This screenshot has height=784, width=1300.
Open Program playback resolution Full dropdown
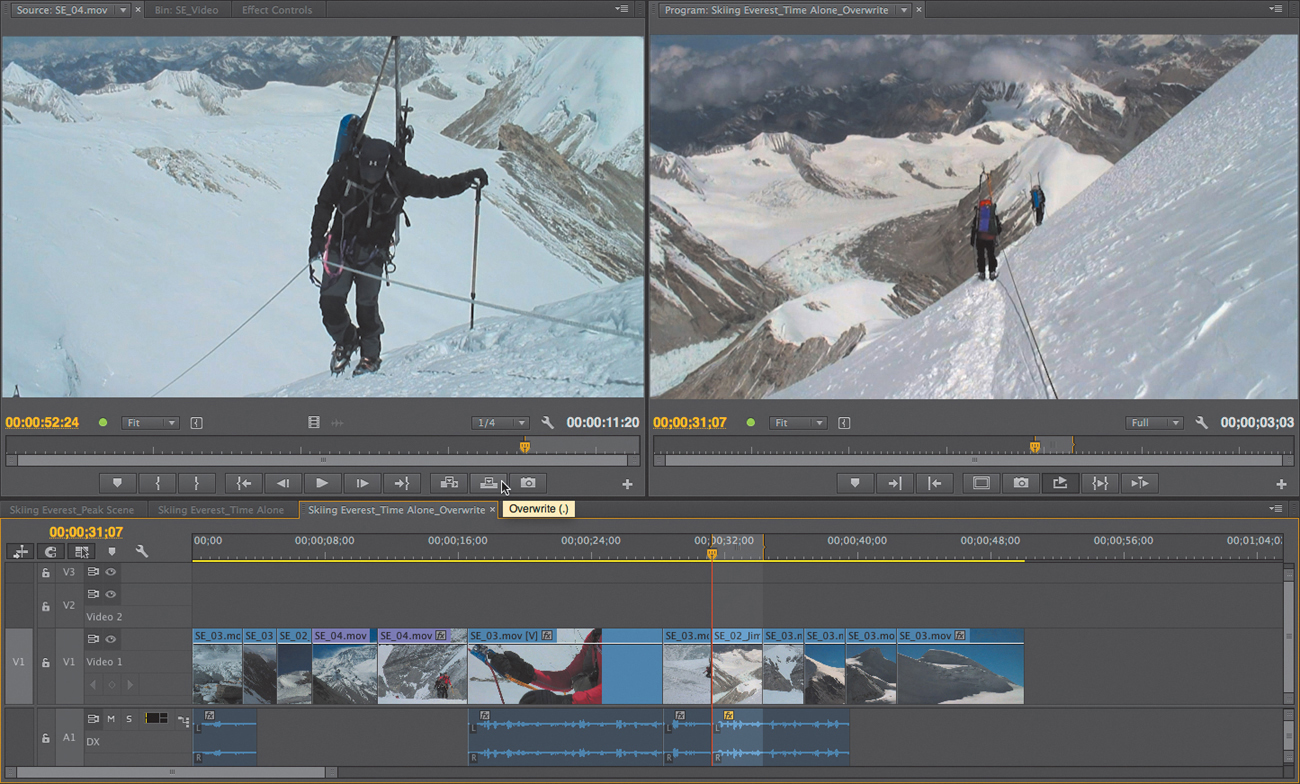click(1154, 423)
